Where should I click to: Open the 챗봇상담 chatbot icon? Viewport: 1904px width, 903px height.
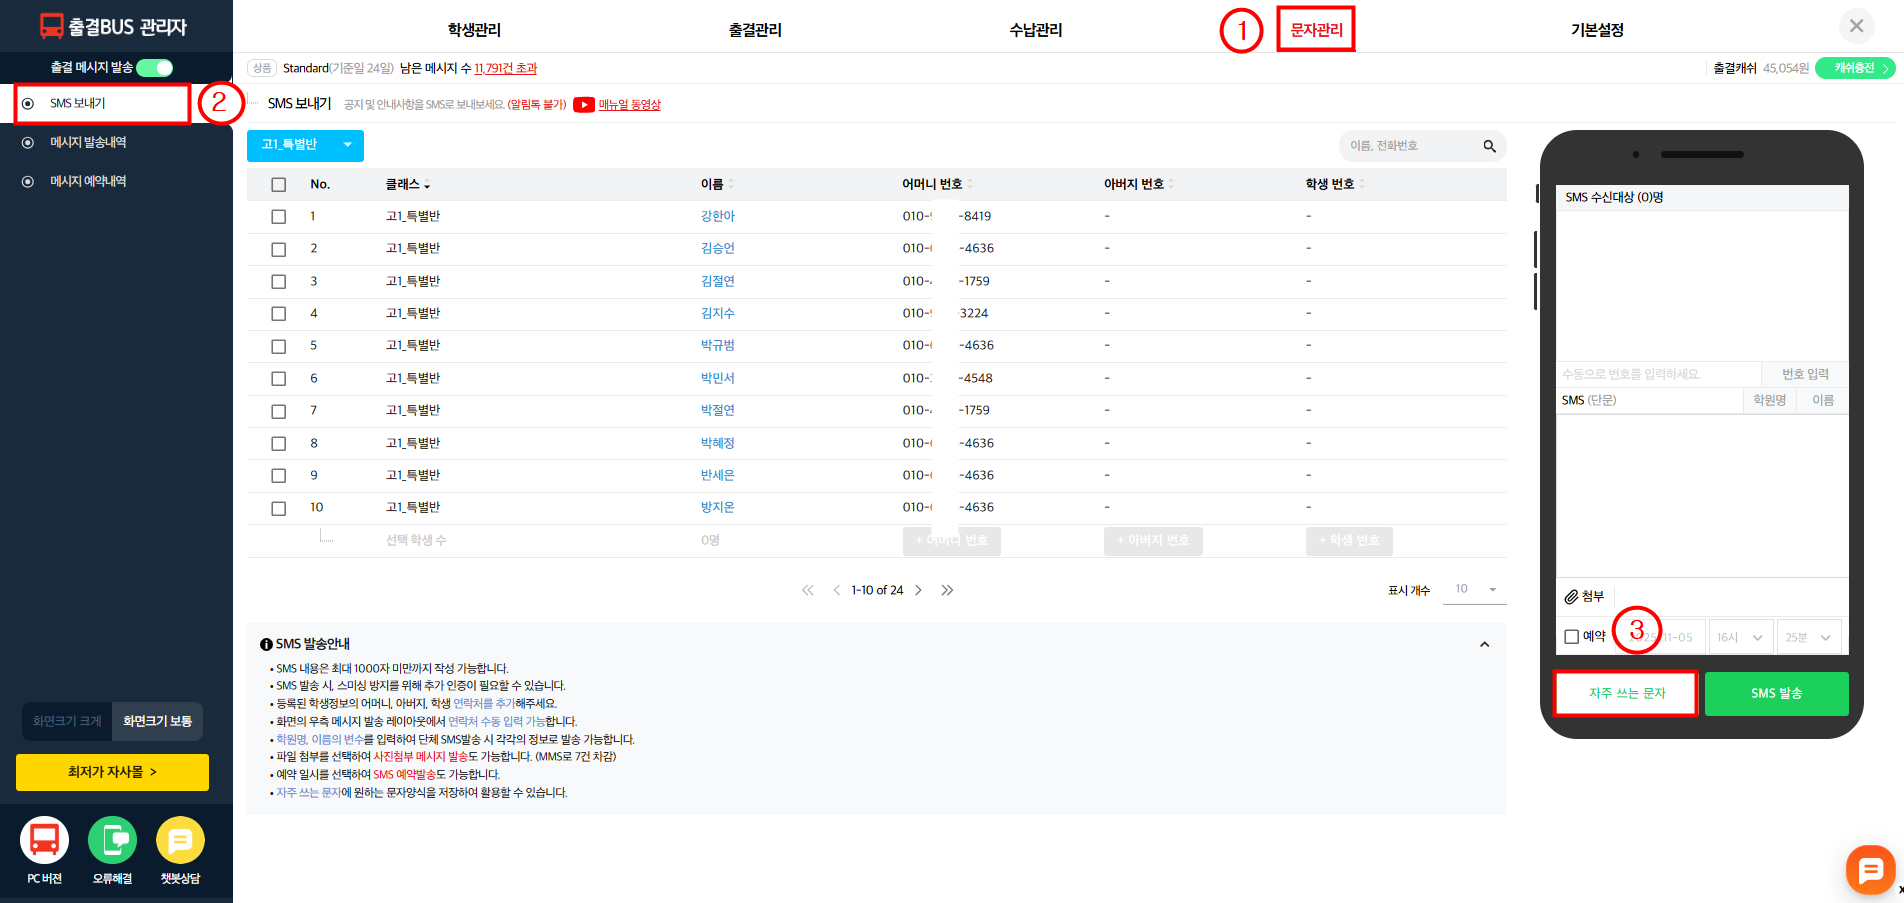[x=180, y=840]
